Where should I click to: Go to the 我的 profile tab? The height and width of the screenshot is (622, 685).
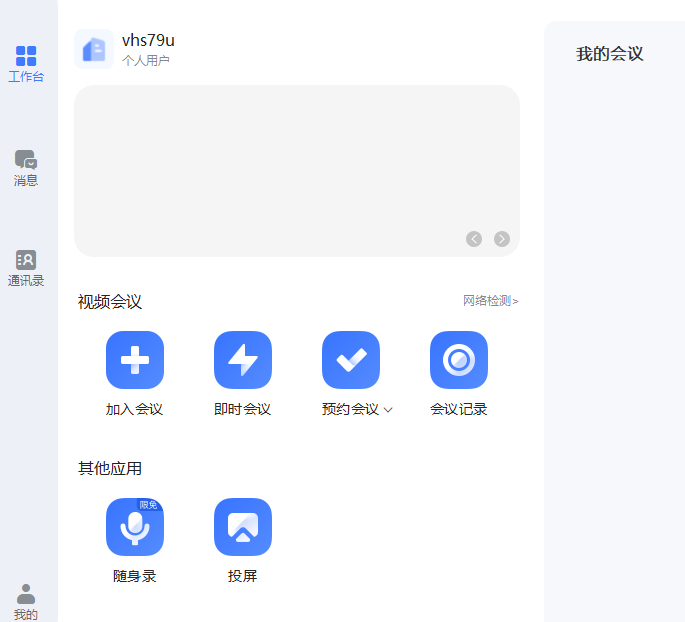point(26,602)
